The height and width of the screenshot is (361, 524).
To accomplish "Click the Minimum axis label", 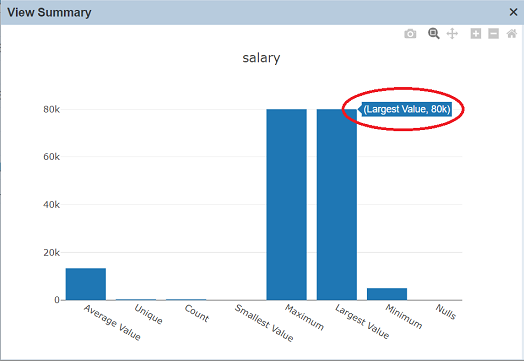I will click(x=404, y=316).
